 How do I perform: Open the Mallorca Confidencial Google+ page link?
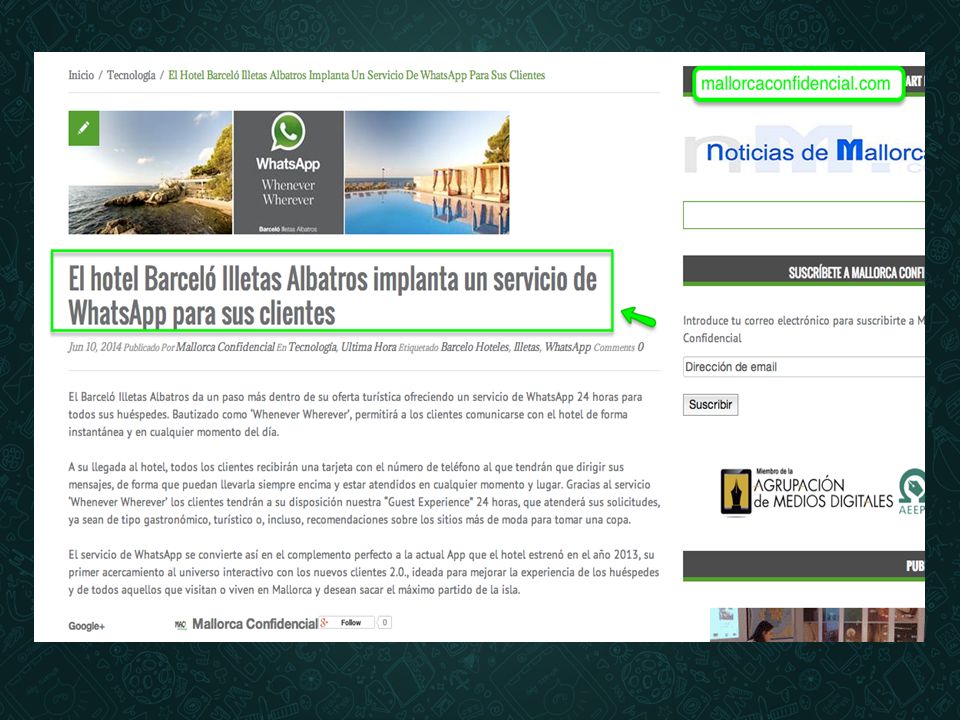(x=255, y=624)
